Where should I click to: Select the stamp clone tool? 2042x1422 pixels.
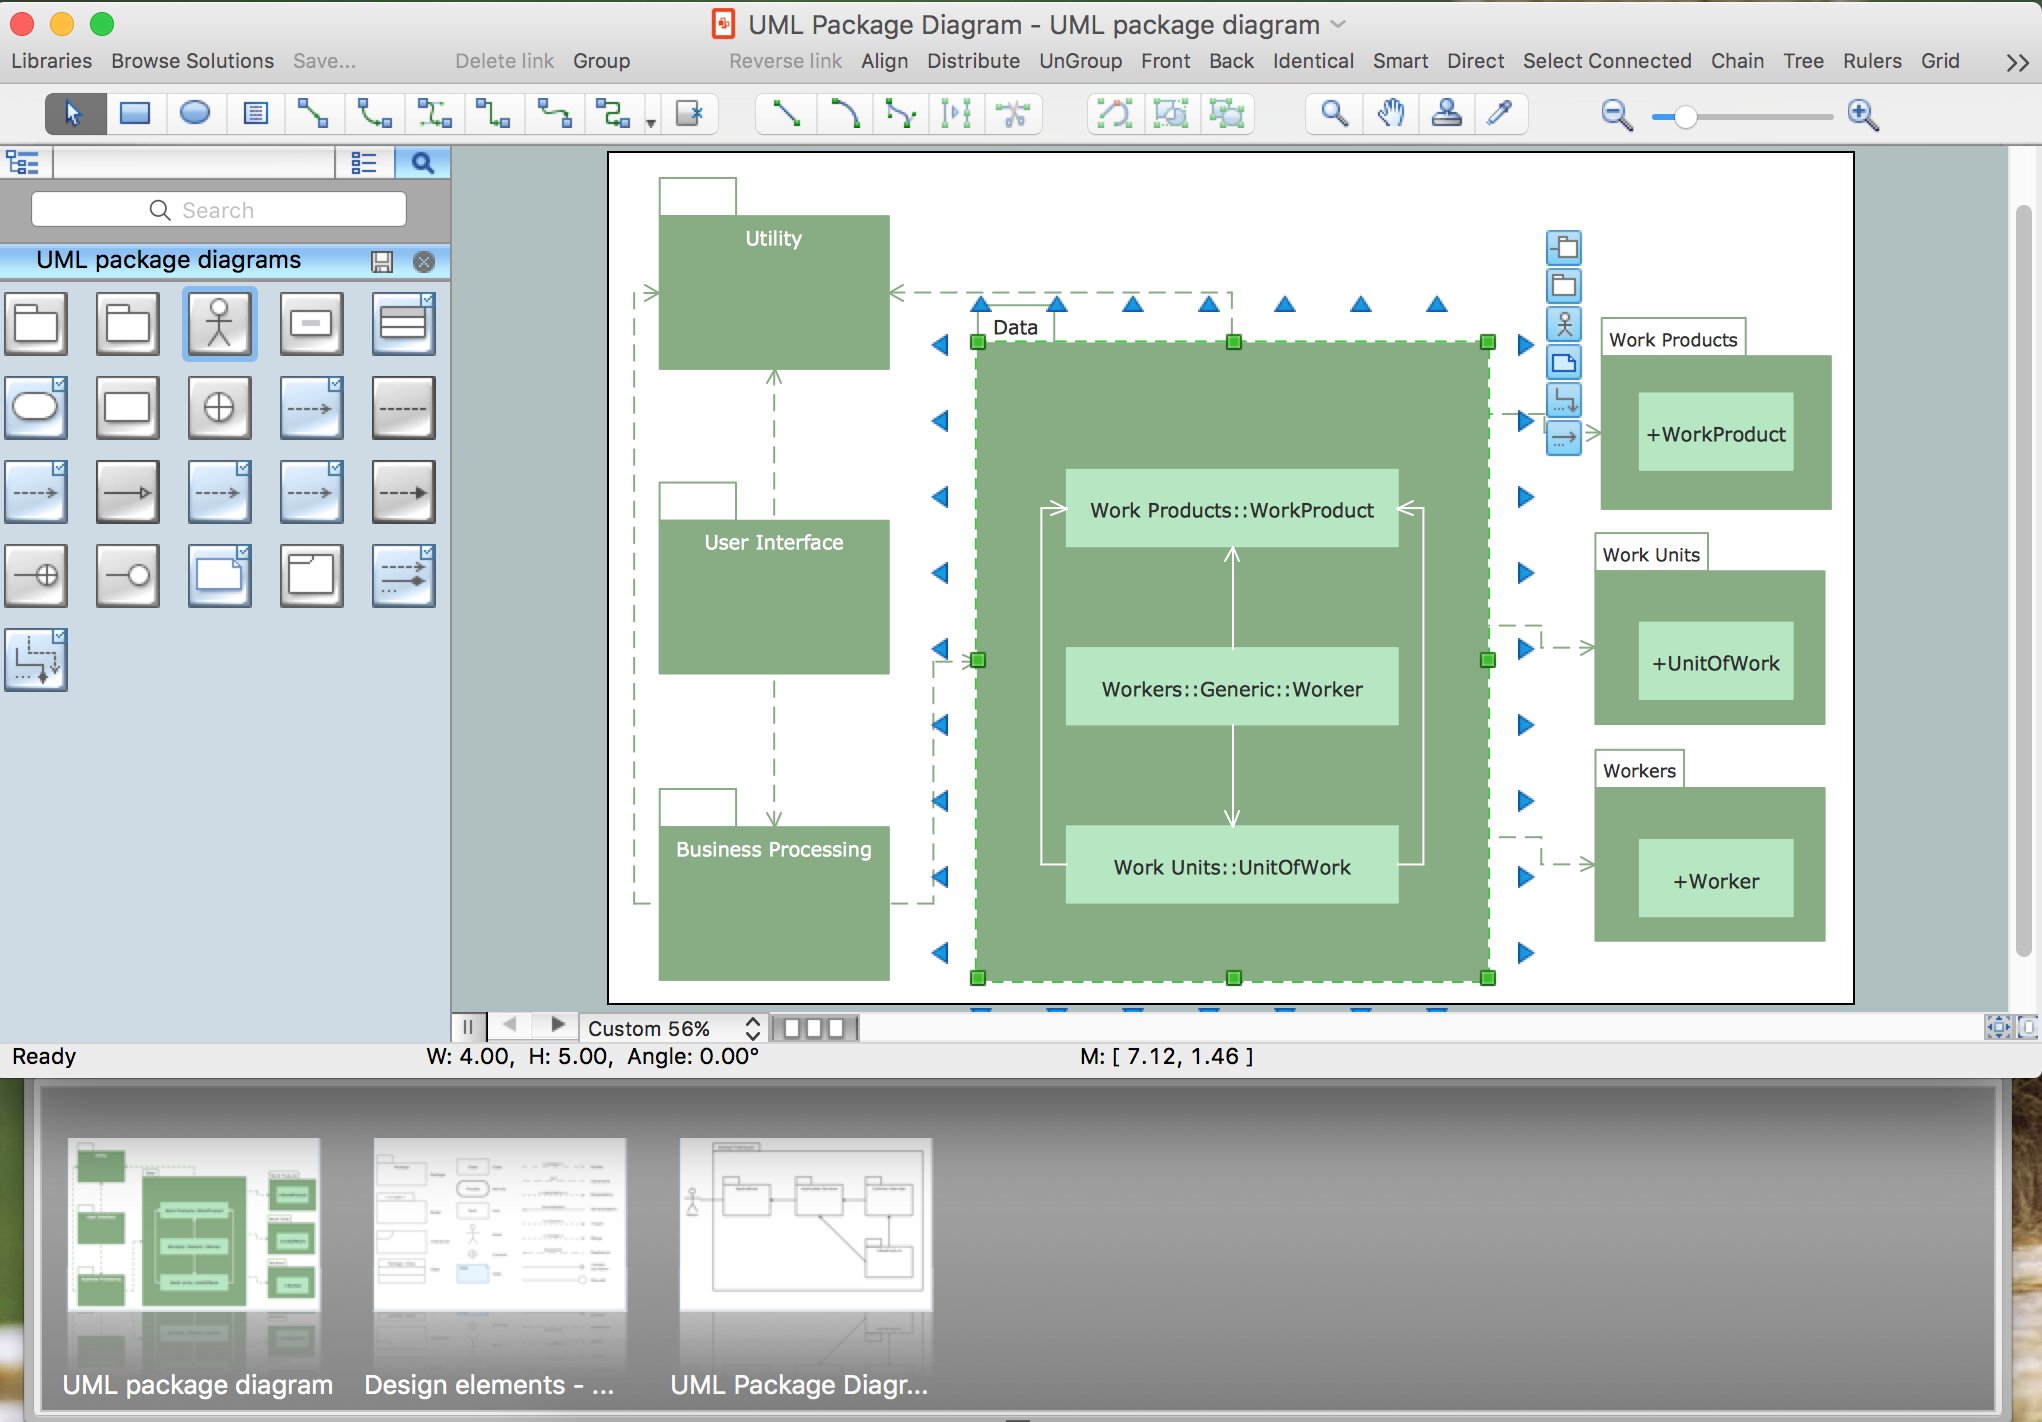click(1446, 114)
